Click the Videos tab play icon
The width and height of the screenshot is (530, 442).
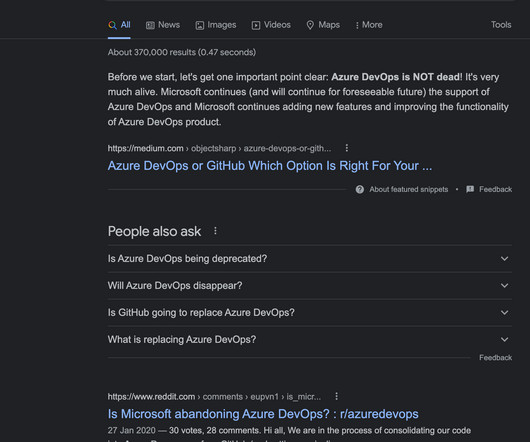coord(256,25)
